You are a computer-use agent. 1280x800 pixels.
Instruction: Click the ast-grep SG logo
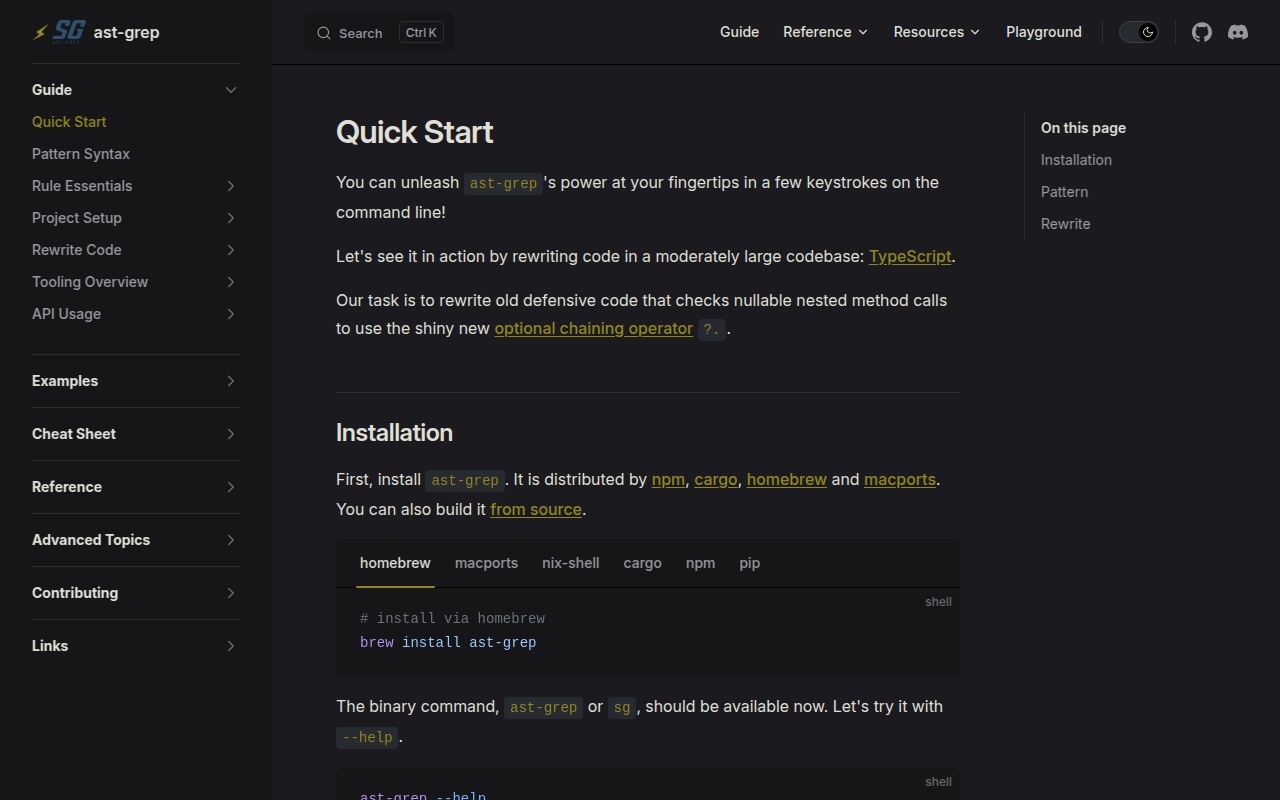(x=59, y=32)
